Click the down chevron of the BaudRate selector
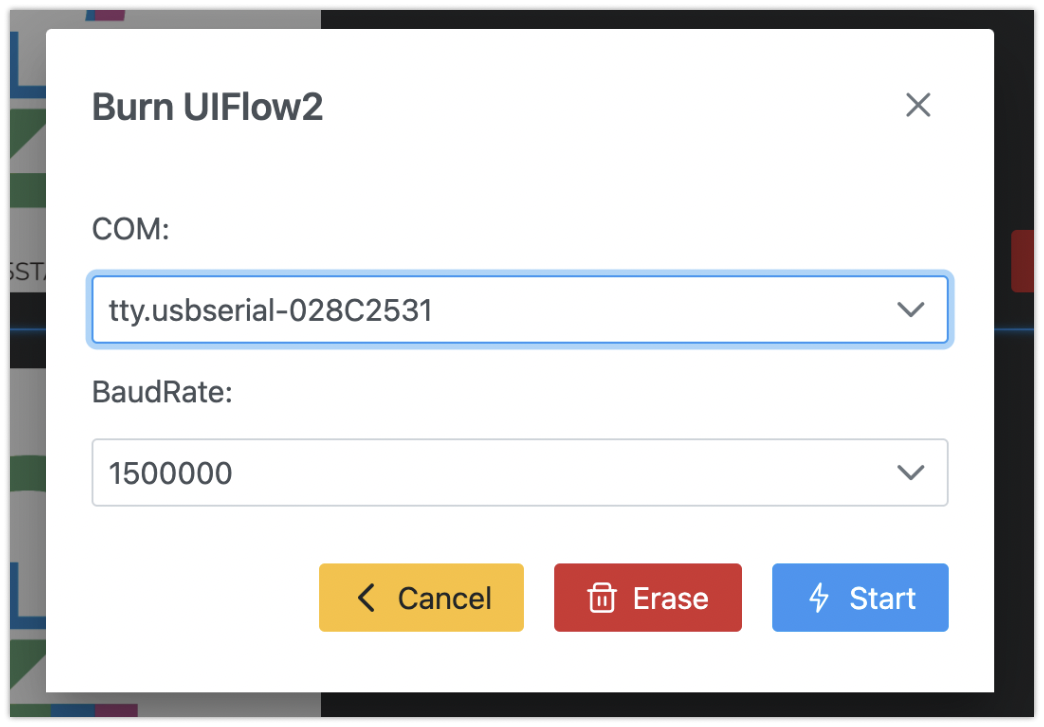Screen dimensions: 1044x727 [x=911, y=472]
